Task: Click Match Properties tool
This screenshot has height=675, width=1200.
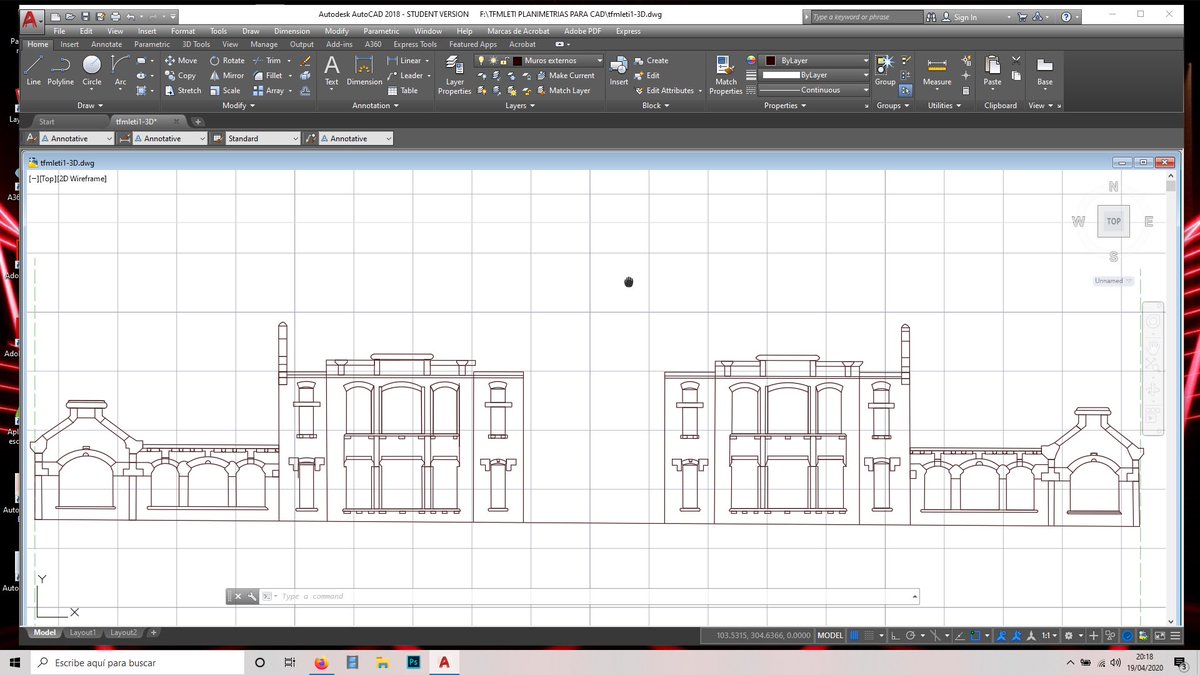Action: pyautogui.click(x=726, y=74)
